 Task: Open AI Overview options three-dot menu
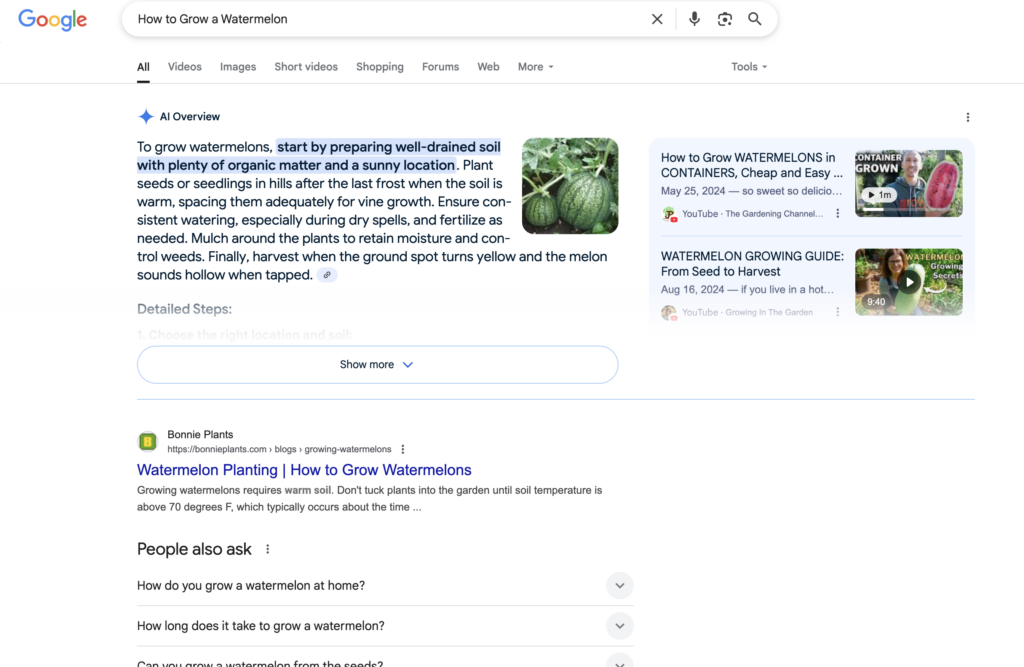click(967, 117)
